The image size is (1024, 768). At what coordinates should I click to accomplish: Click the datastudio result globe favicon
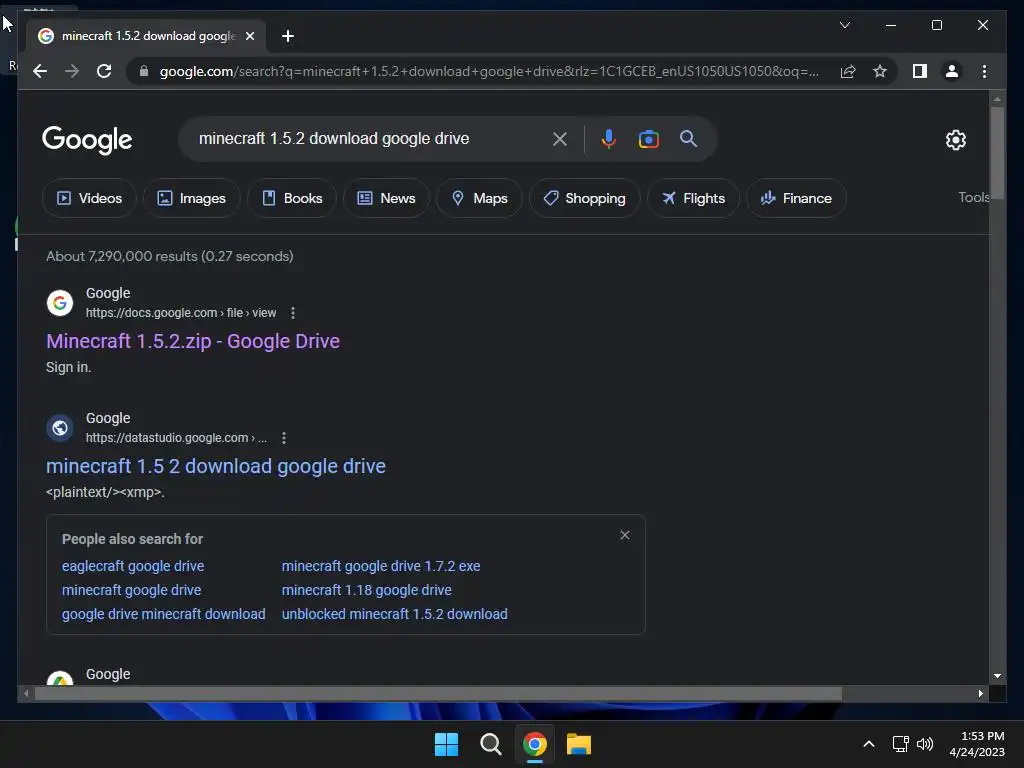click(59, 428)
